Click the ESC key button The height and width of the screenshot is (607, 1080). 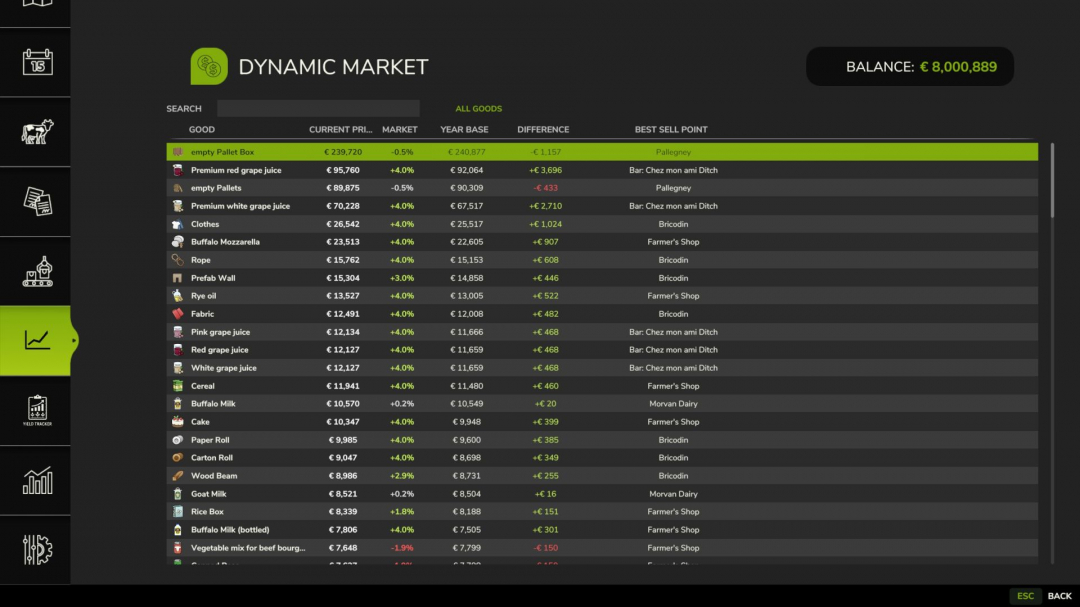[1025, 596]
